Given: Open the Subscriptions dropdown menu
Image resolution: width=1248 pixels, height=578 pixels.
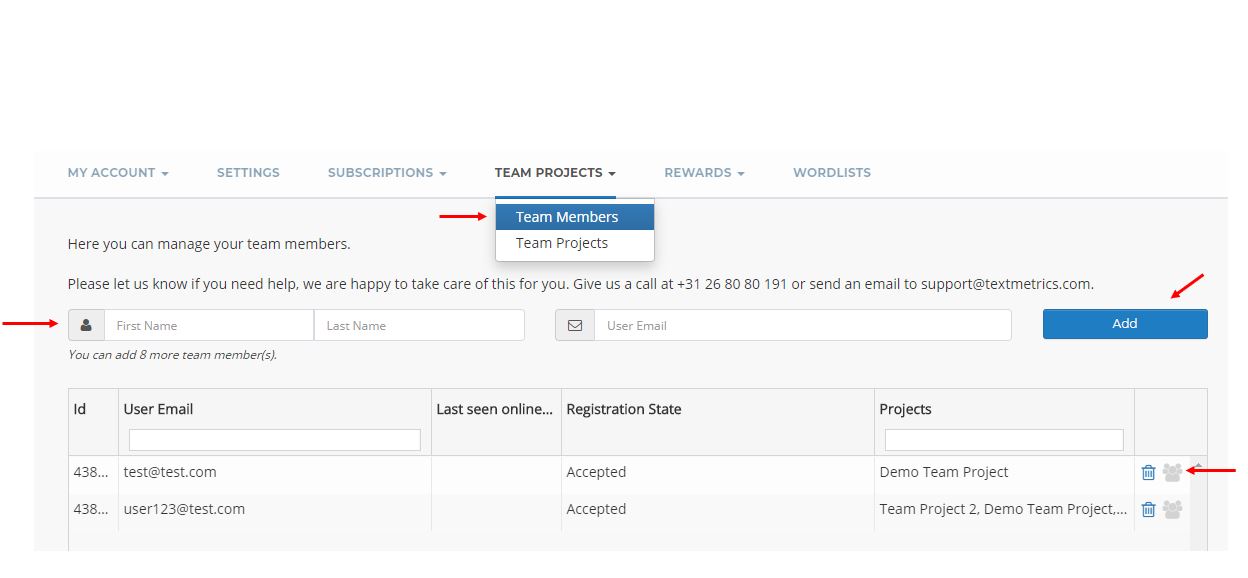Looking at the screenshot, I should (387, 173).
